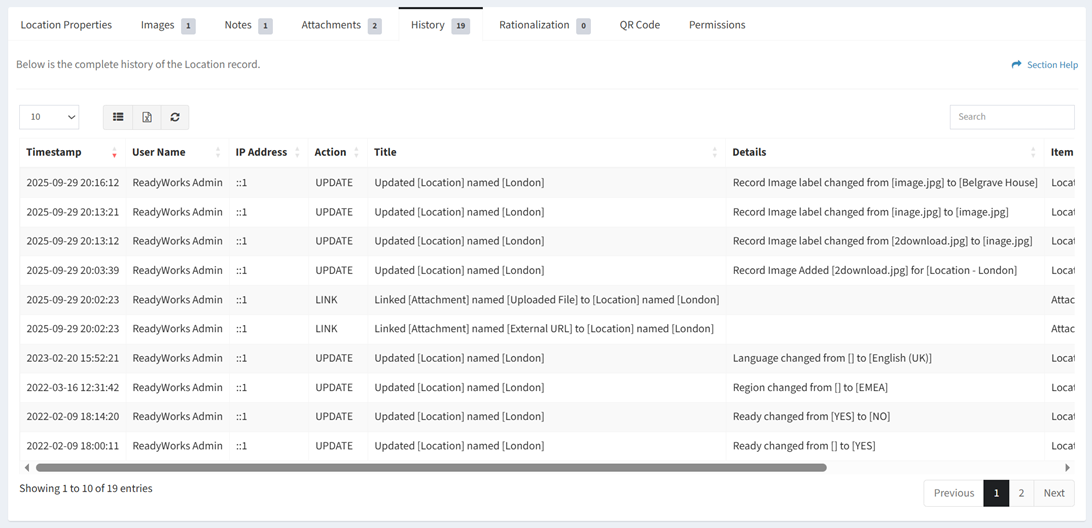Image resolution: width=1092 pixels, height=528 pixels.
Task: Click into the history Search field
Action: point(1011,117)
